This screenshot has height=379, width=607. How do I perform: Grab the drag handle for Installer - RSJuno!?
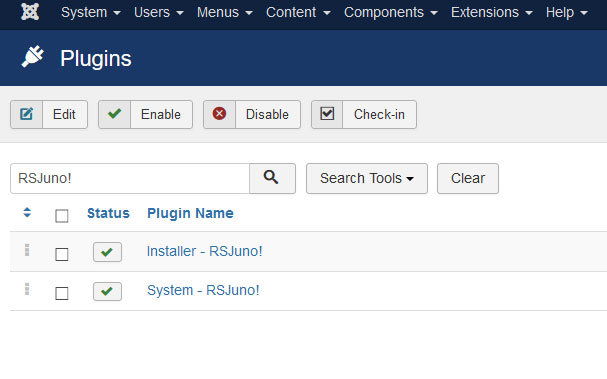tap(27, 250)
